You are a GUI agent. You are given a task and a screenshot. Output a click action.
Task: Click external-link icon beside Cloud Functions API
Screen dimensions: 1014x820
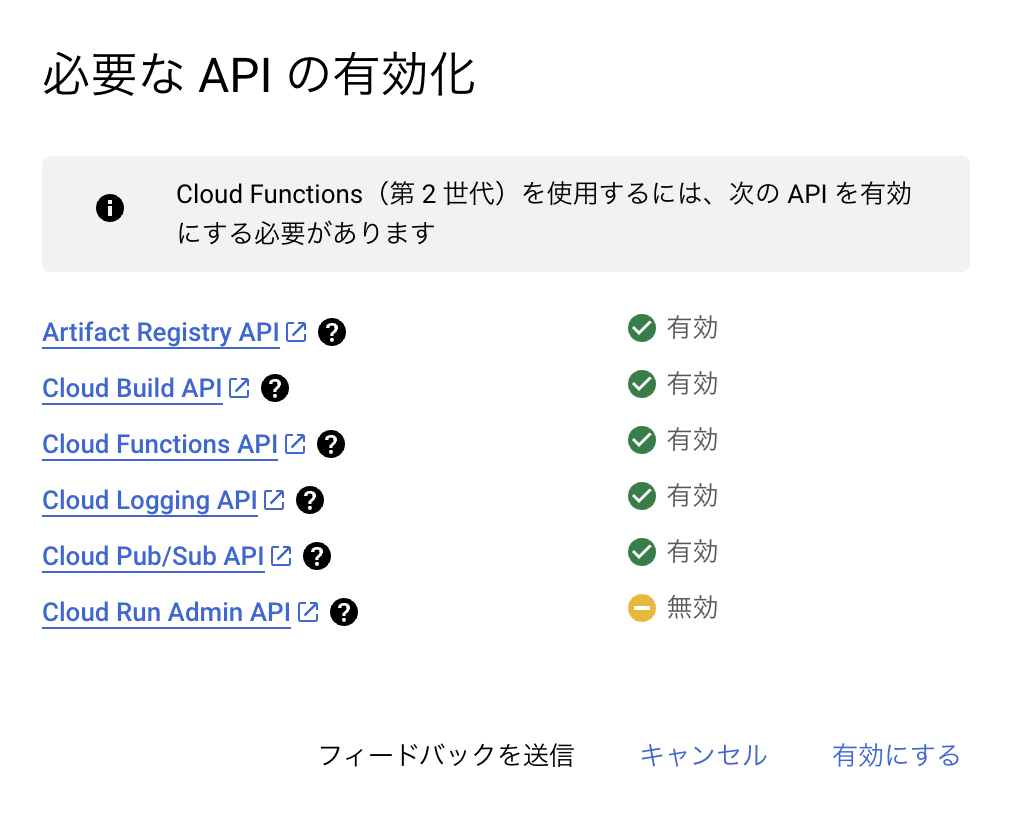pyautogui.click(x=296, y=444)
